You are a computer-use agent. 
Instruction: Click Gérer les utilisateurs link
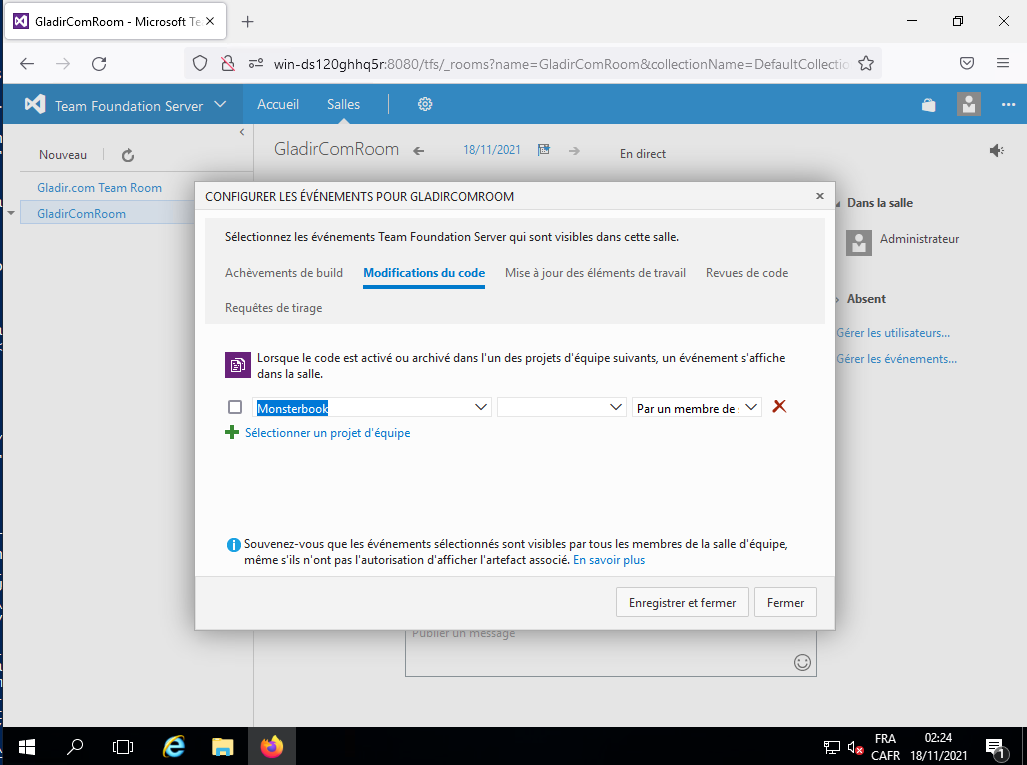[893, 333]
